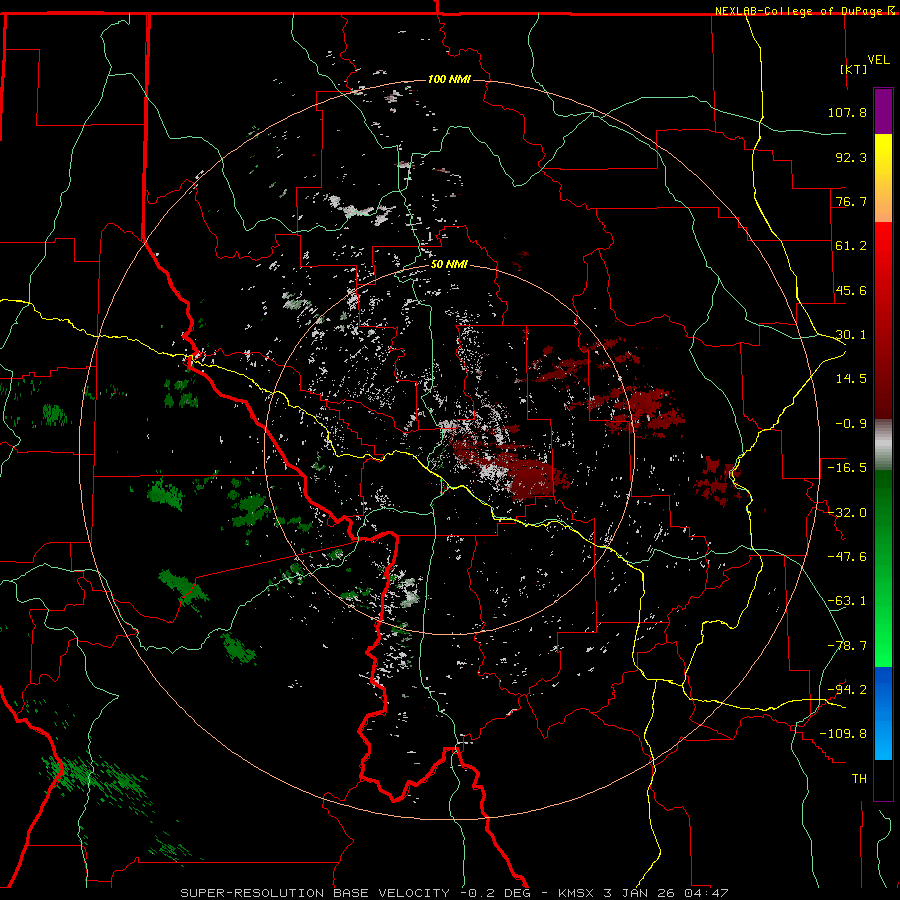Screen dimensions: 900x900
Task: Click the 50 NMI range ring label
Action: (x=449, y=265)
